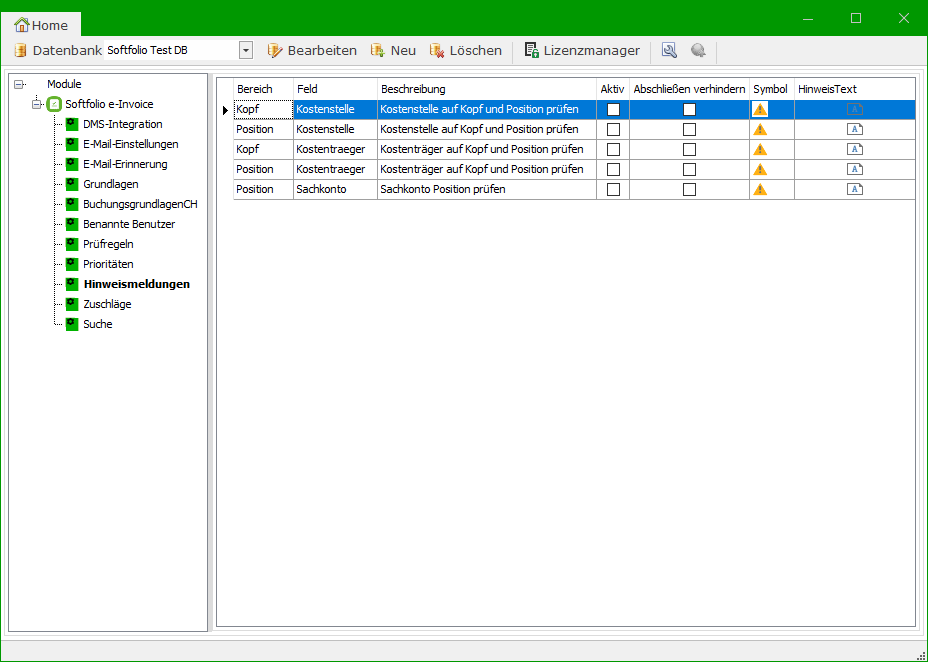Check Aktiv for Position Kostenstelle row
Screen dimensions: 928x662
click(x=613, y=129)
